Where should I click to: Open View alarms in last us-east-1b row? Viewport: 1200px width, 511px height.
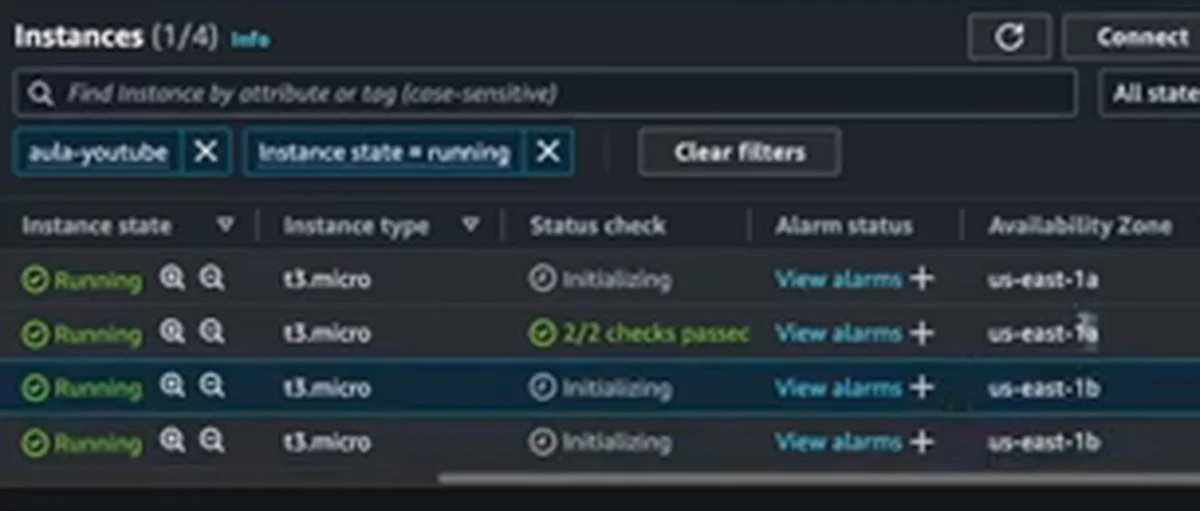pos(838,441)
